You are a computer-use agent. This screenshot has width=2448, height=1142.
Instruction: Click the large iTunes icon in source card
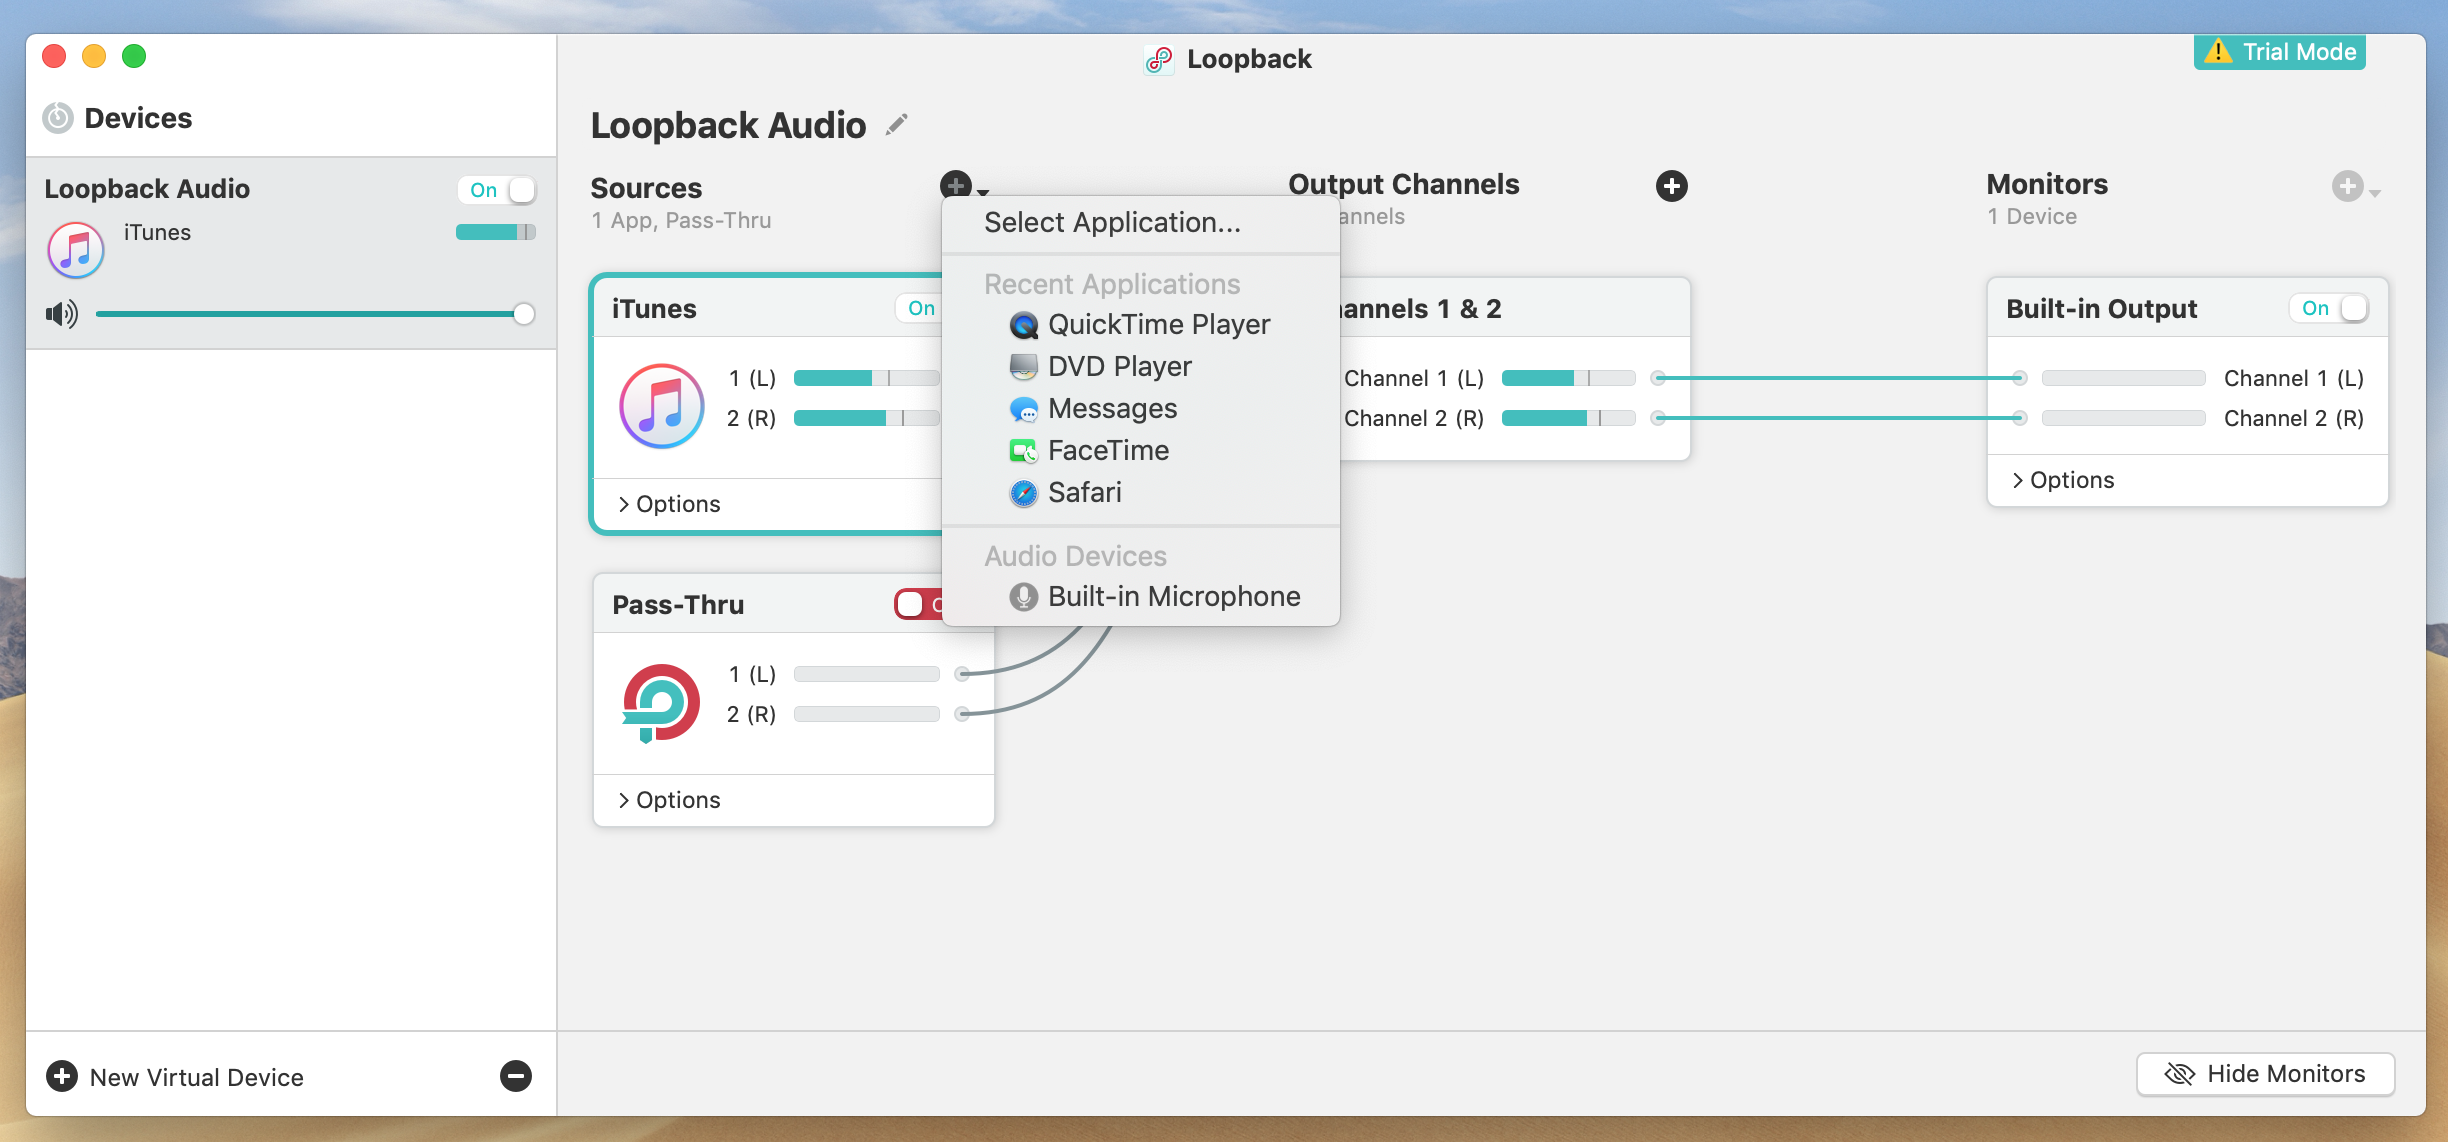click(x=661, y=406)
